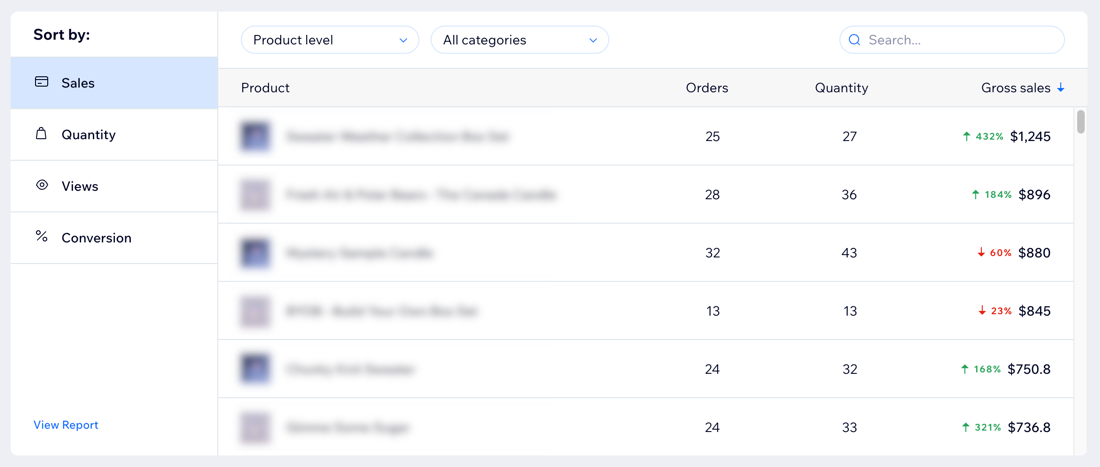This screenshot has height=467, width=1100.
Task: Click the $750.8 gross sales value
Action: tap(1029, 369)
